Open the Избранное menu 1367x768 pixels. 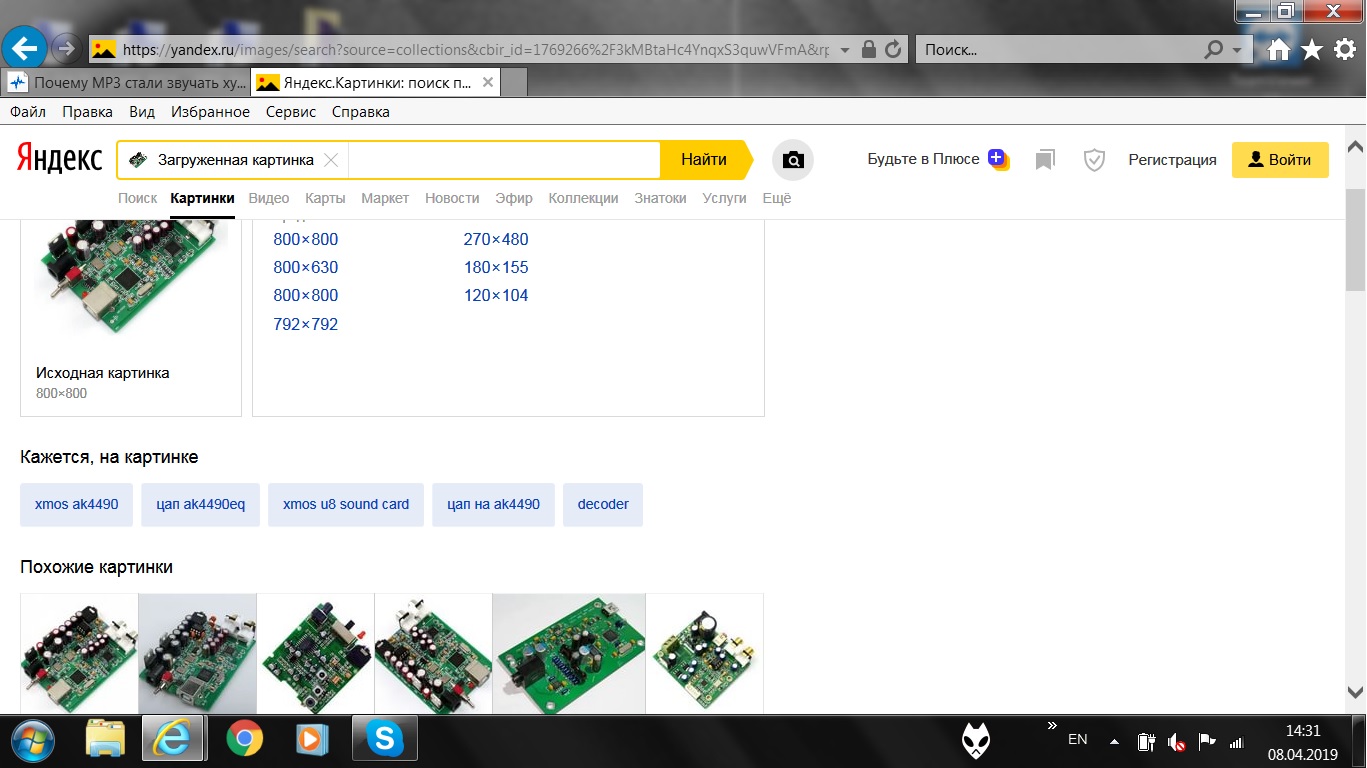tap(210, 112)
